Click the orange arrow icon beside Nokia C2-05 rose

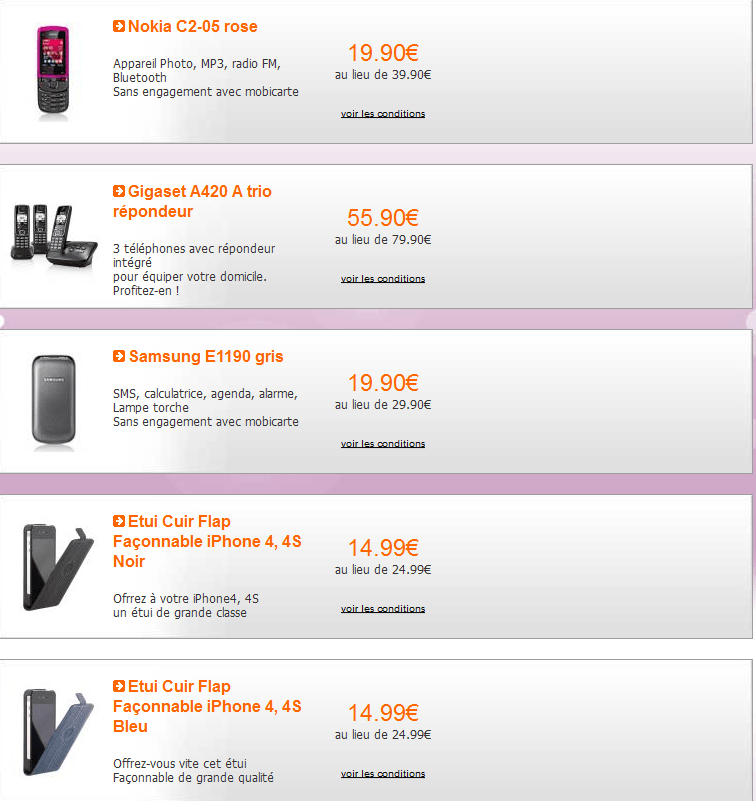pyautogui.click(x=119, y=26)
